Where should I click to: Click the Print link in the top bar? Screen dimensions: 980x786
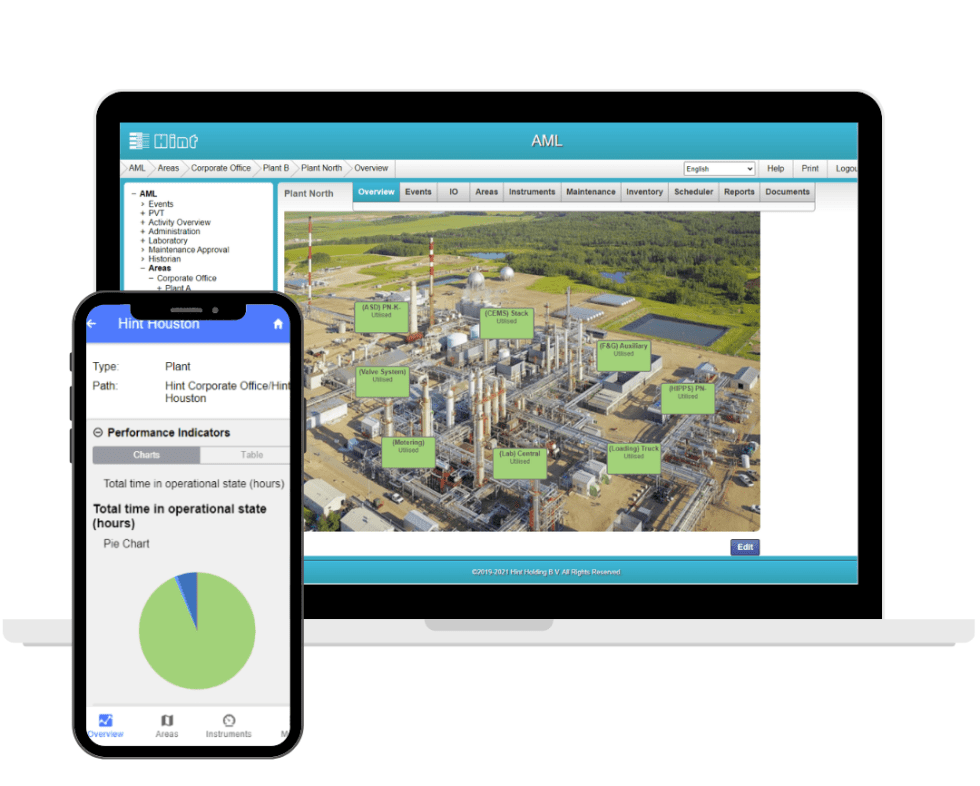tap(810, 168)
